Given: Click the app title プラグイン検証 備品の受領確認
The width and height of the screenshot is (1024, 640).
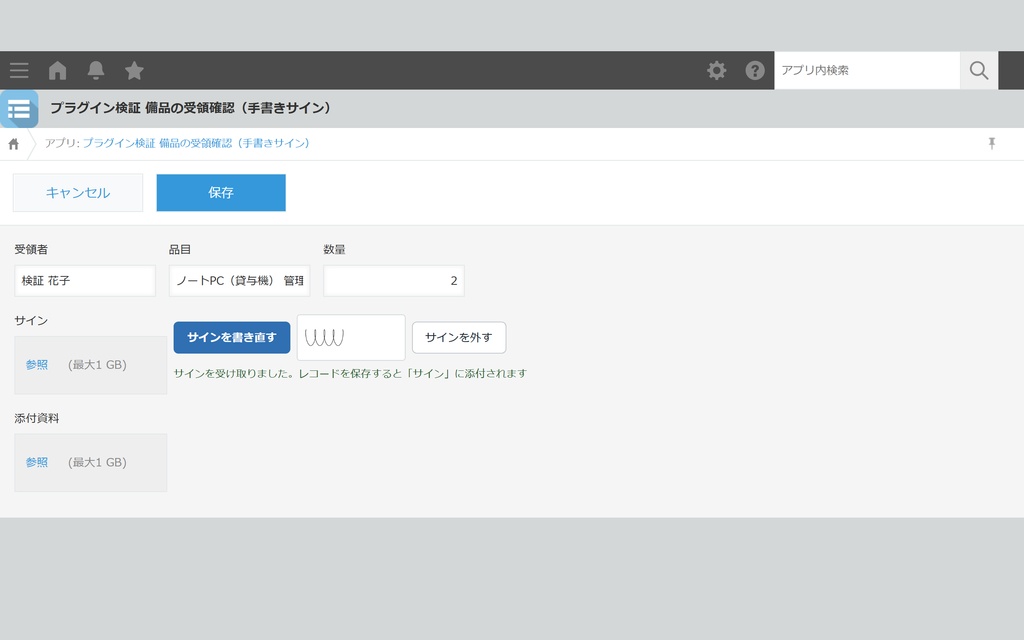Looking at the screenshot, I should (x=191, y=108).
